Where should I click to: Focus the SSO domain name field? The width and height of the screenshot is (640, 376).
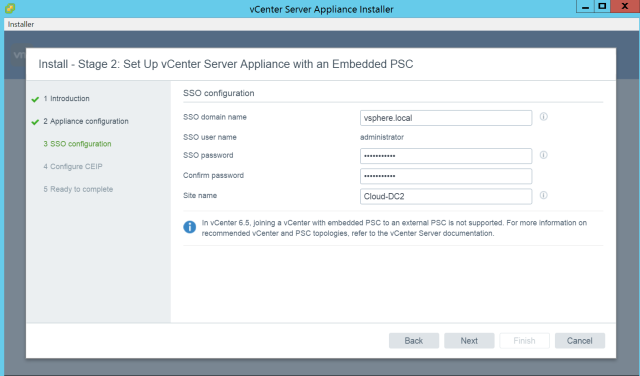coord(446,118)
